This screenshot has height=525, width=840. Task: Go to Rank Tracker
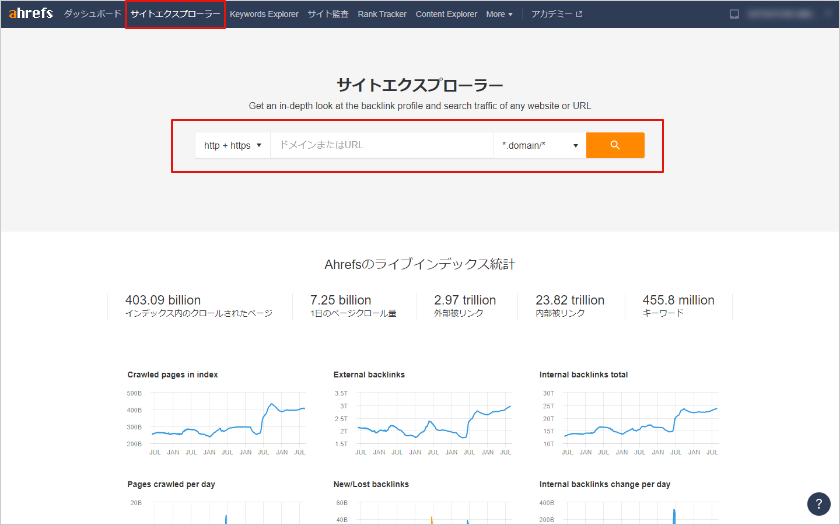coord(382,14)
